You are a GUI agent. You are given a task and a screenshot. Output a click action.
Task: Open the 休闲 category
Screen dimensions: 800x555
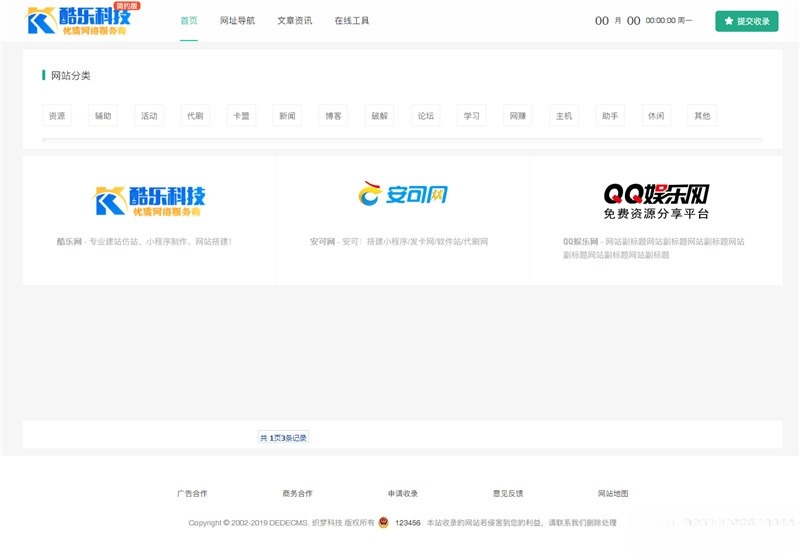[656, 116]
